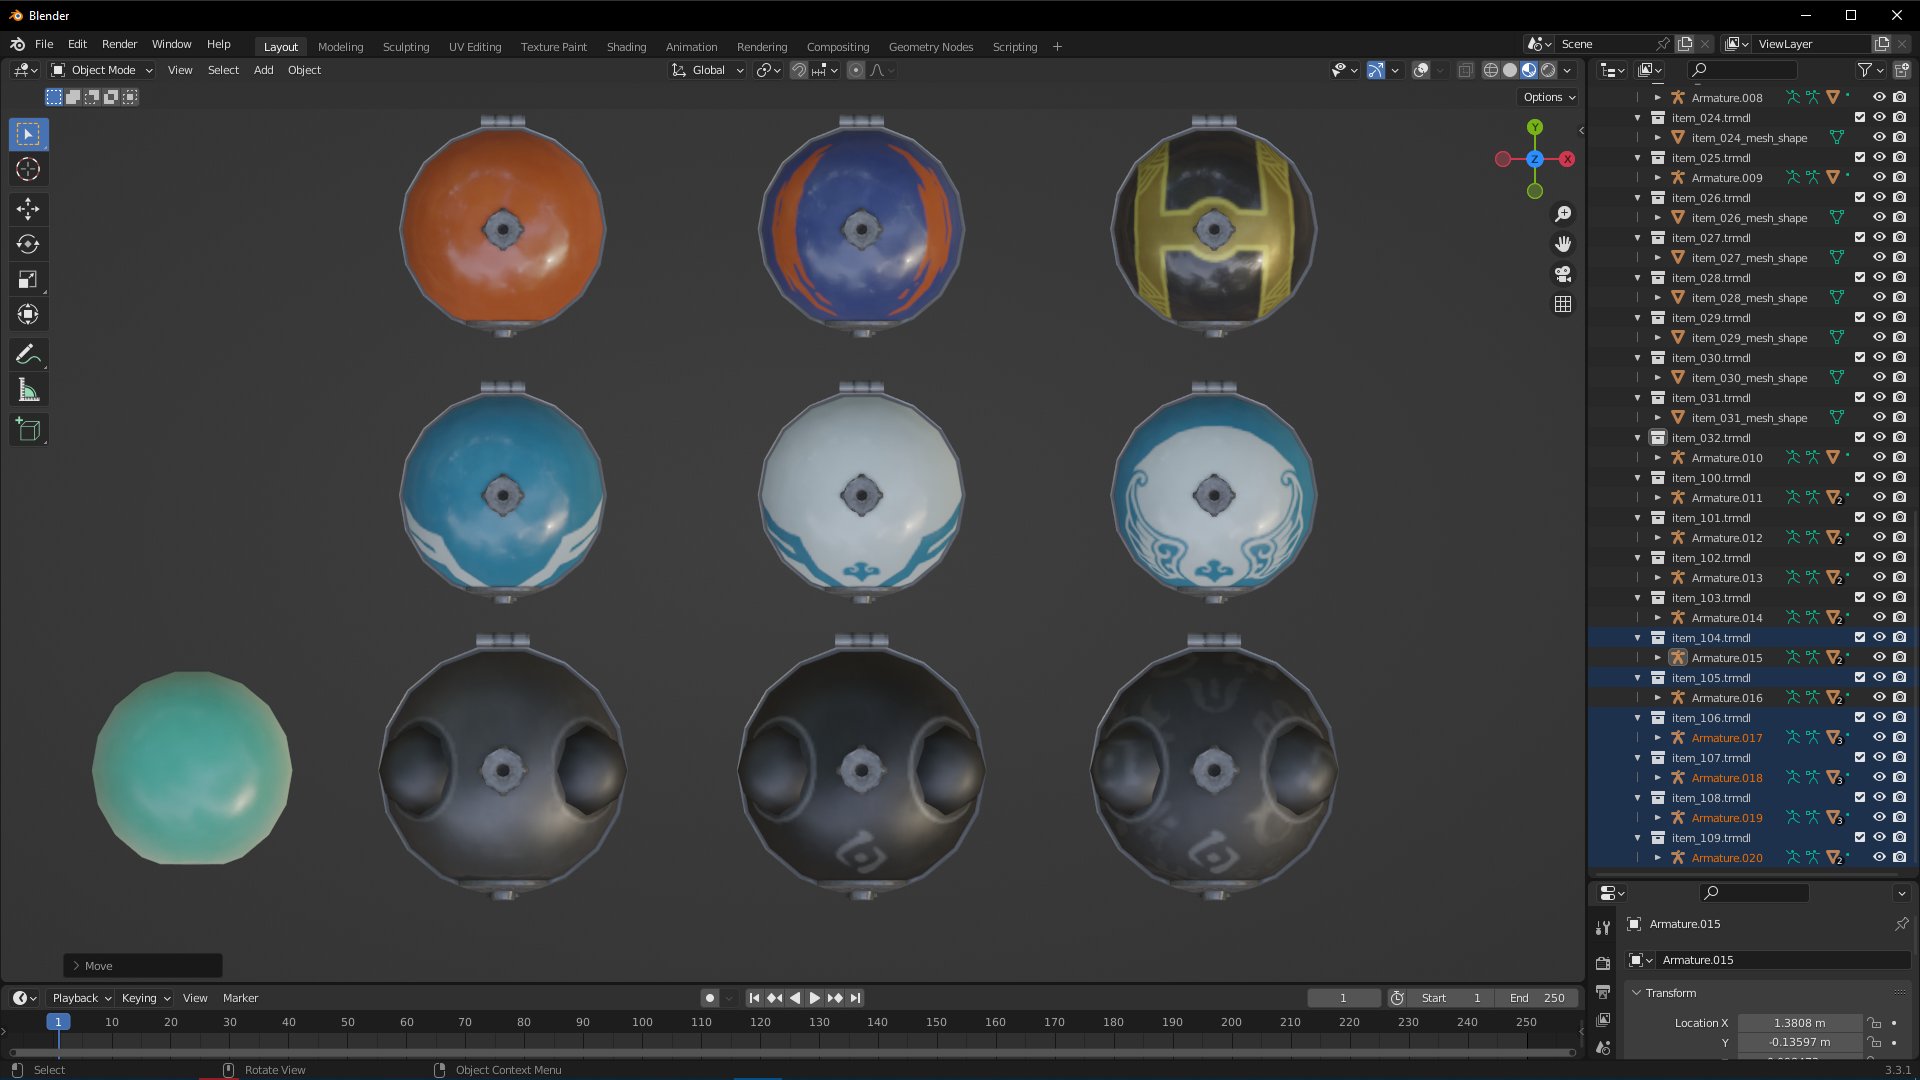Click the Location X value field

pyautogui.click(x=1798, y=1022)
